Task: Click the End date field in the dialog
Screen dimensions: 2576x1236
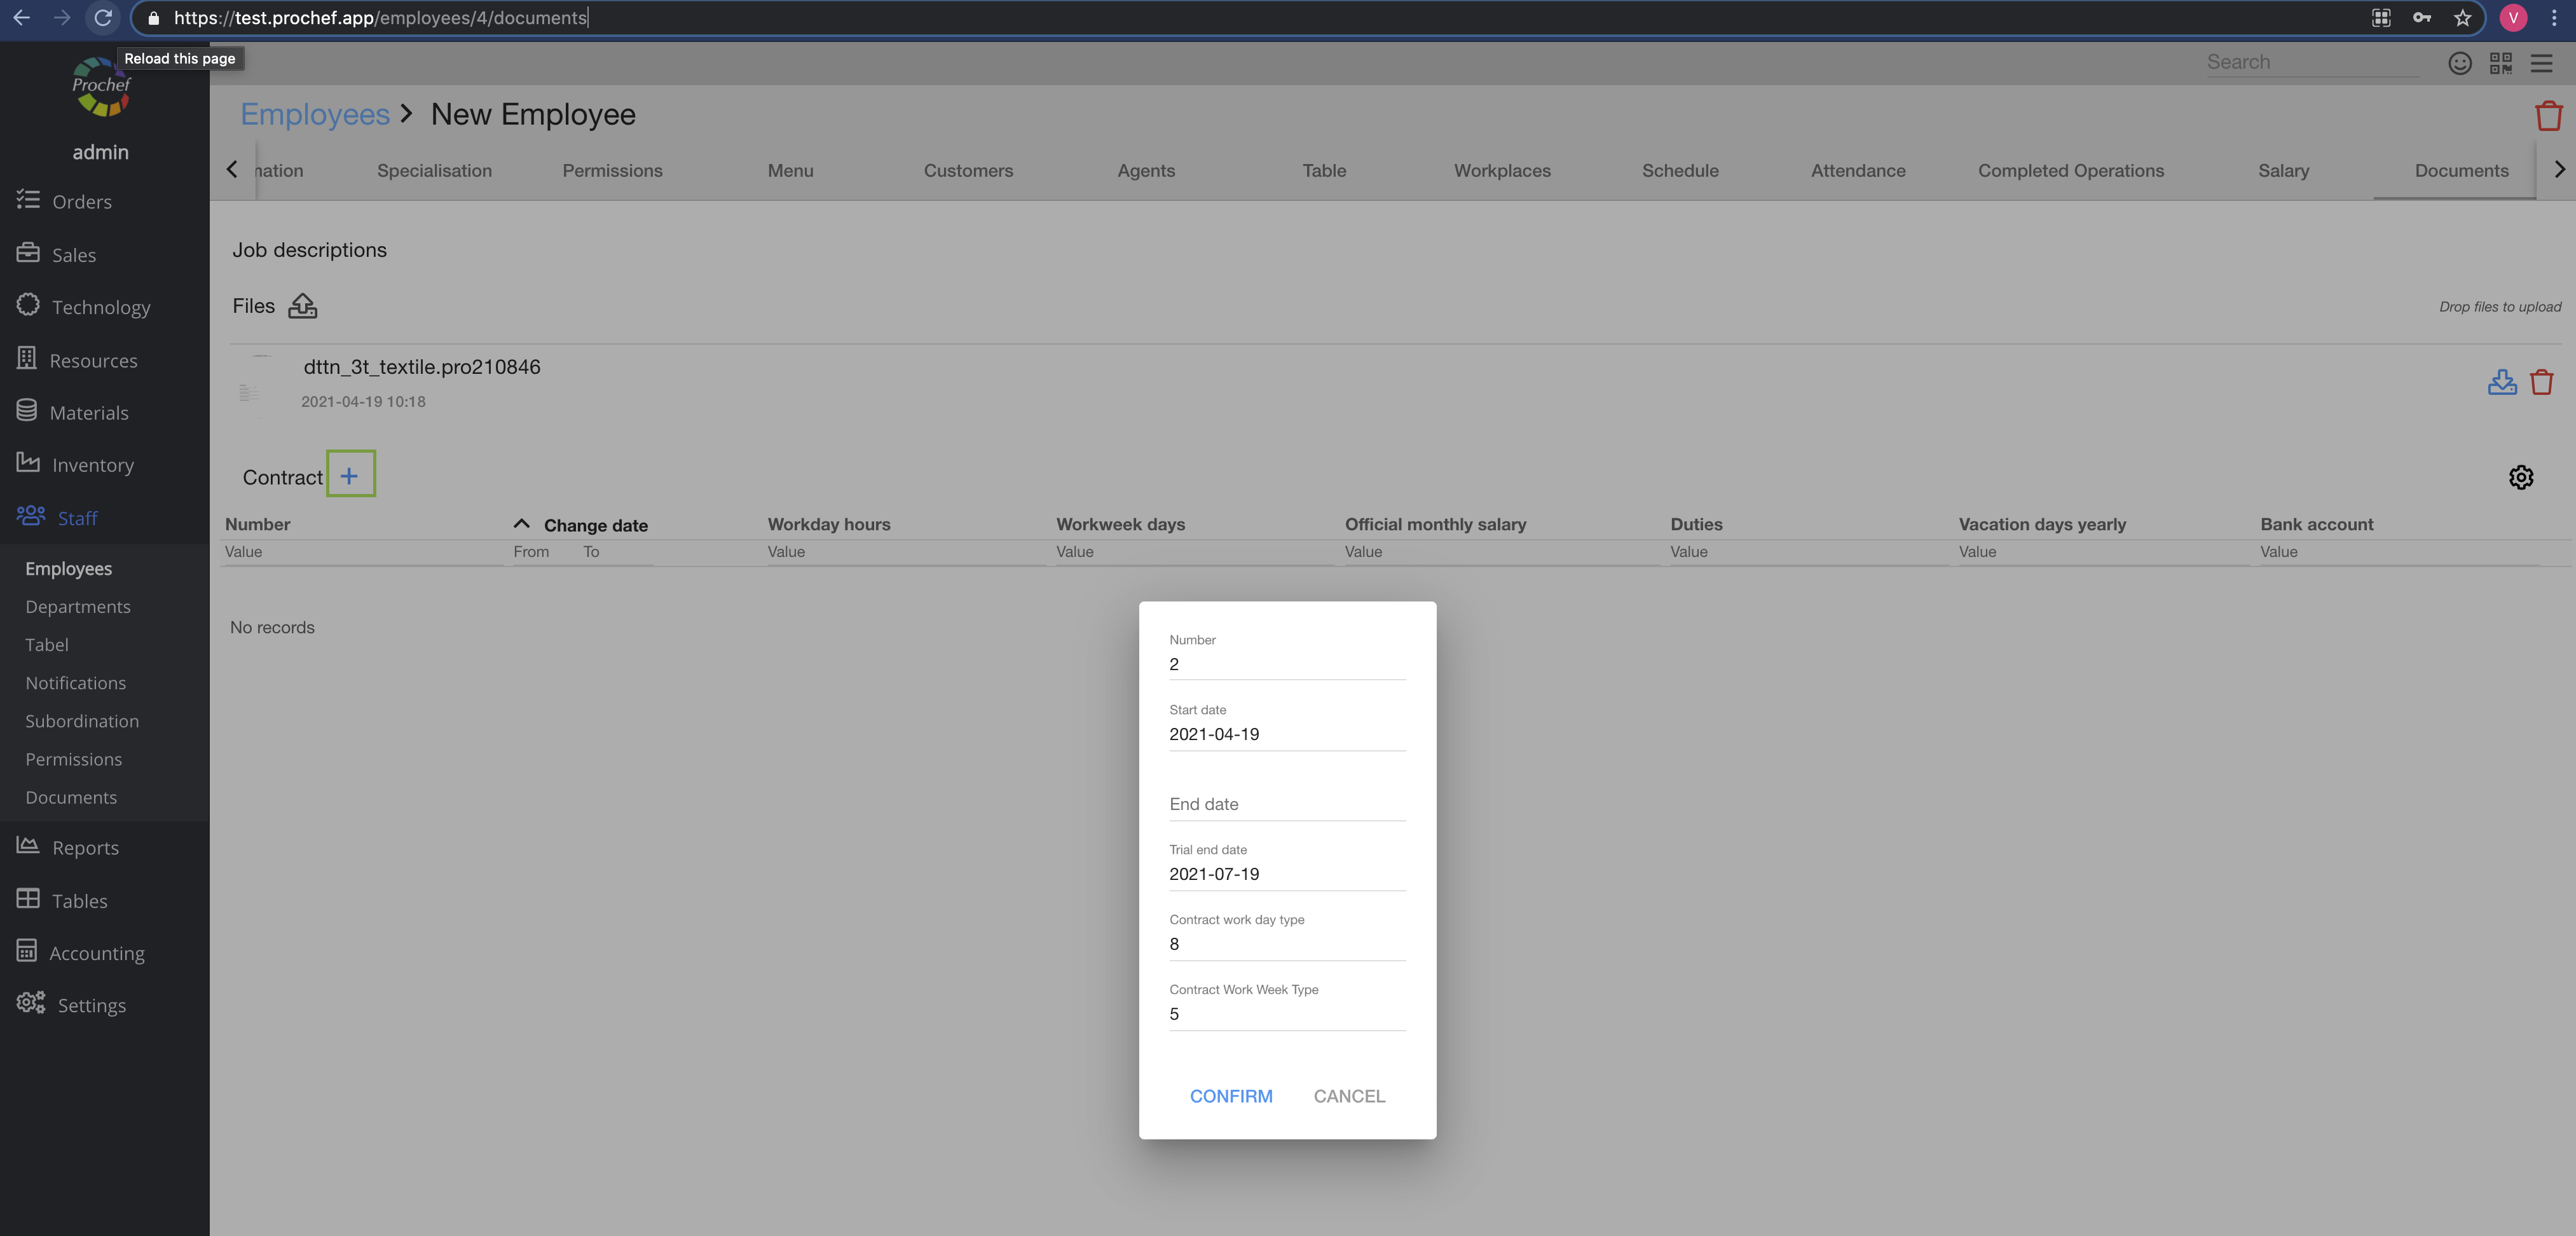Action: pyautogui.click(x=1286, y=804)
